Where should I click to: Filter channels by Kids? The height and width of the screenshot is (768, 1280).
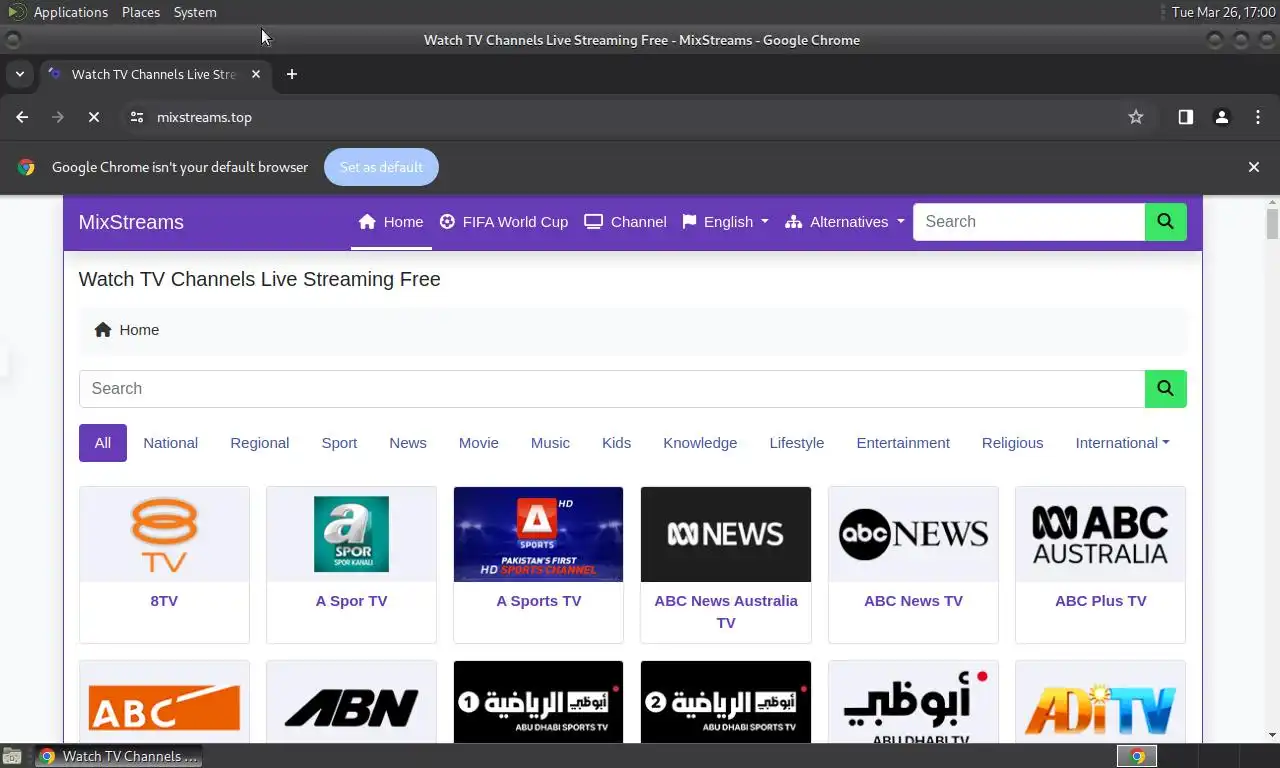pos(617,443)
